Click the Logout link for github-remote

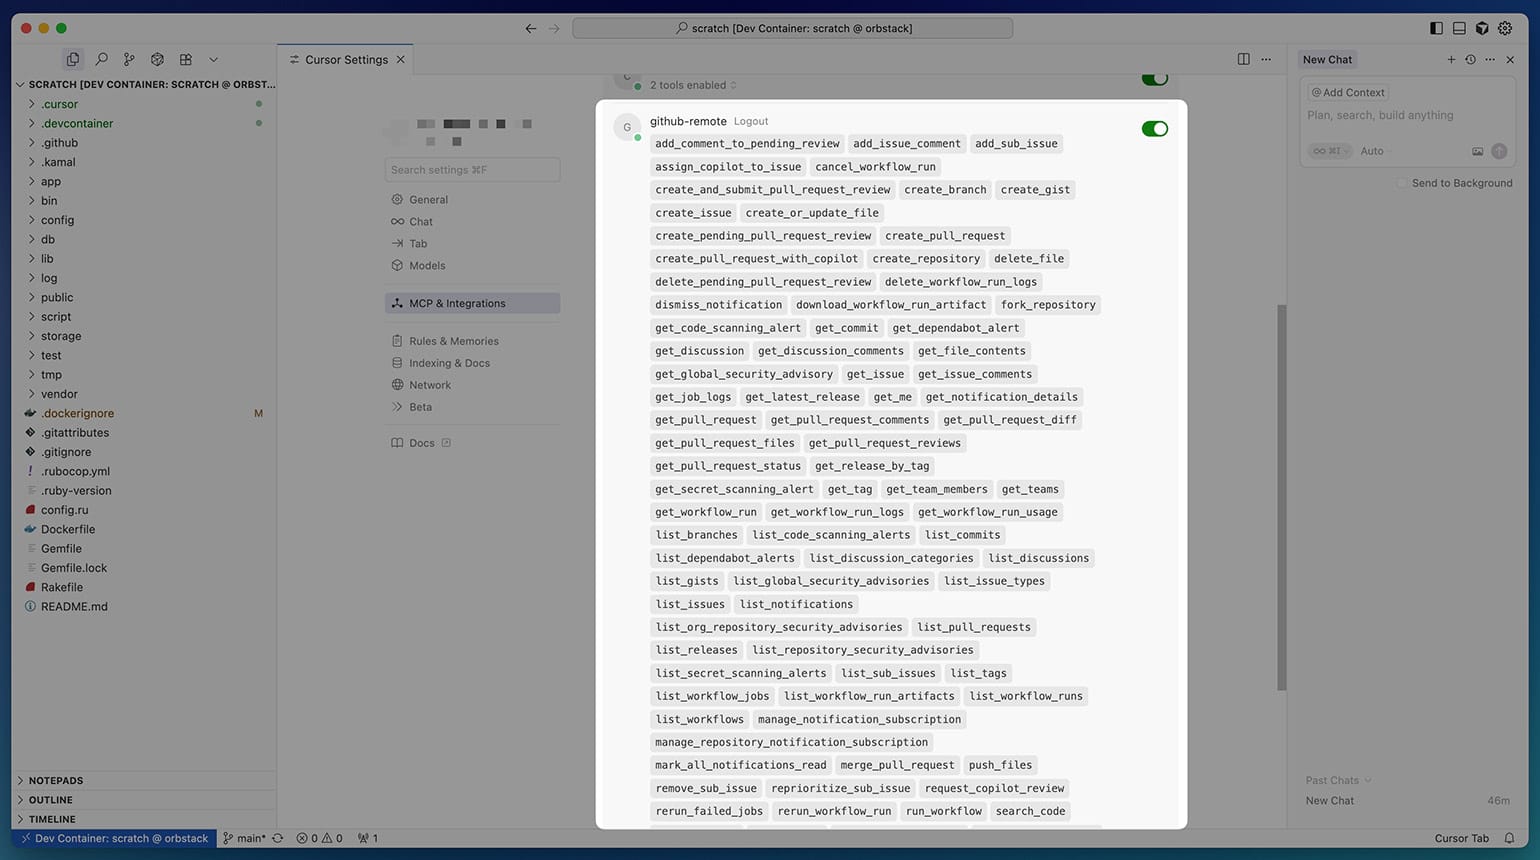[x=751, y=122]
